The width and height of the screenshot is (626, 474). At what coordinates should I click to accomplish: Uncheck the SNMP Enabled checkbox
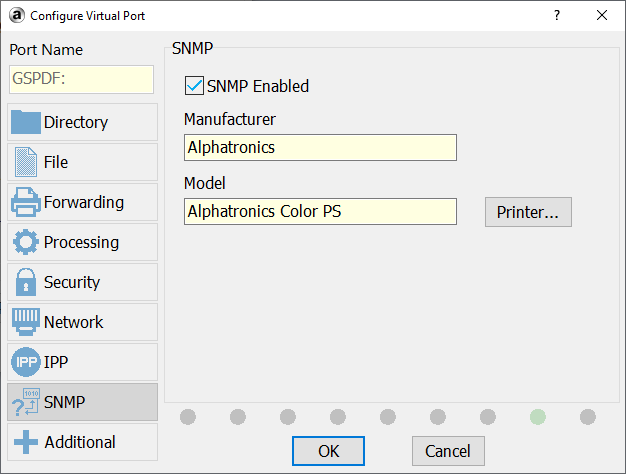(195, 86)
